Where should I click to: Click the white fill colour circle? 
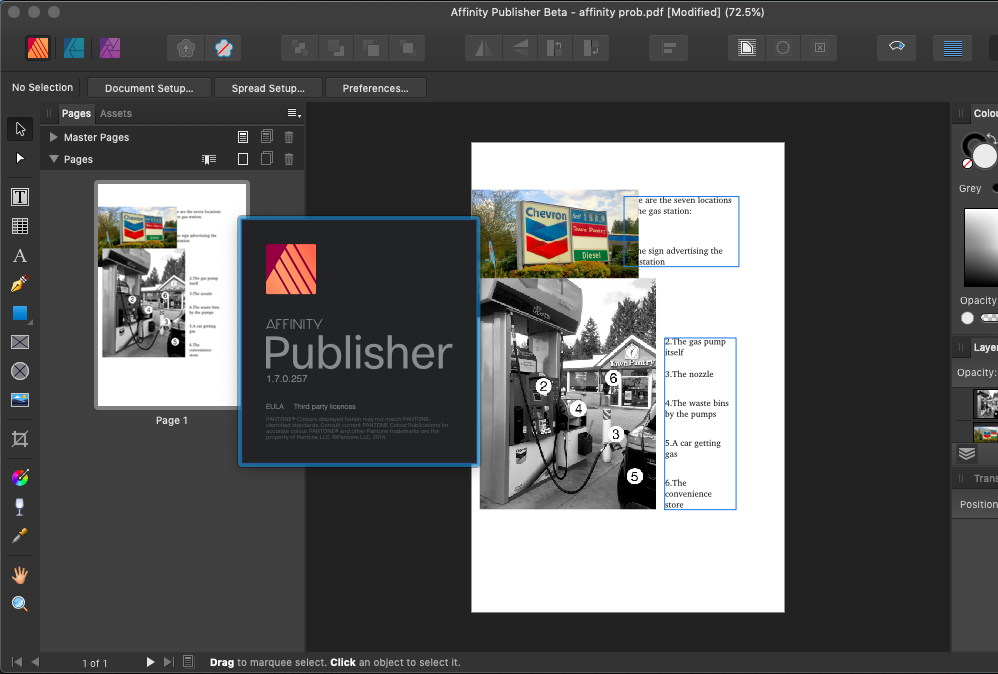click(984, 156)
